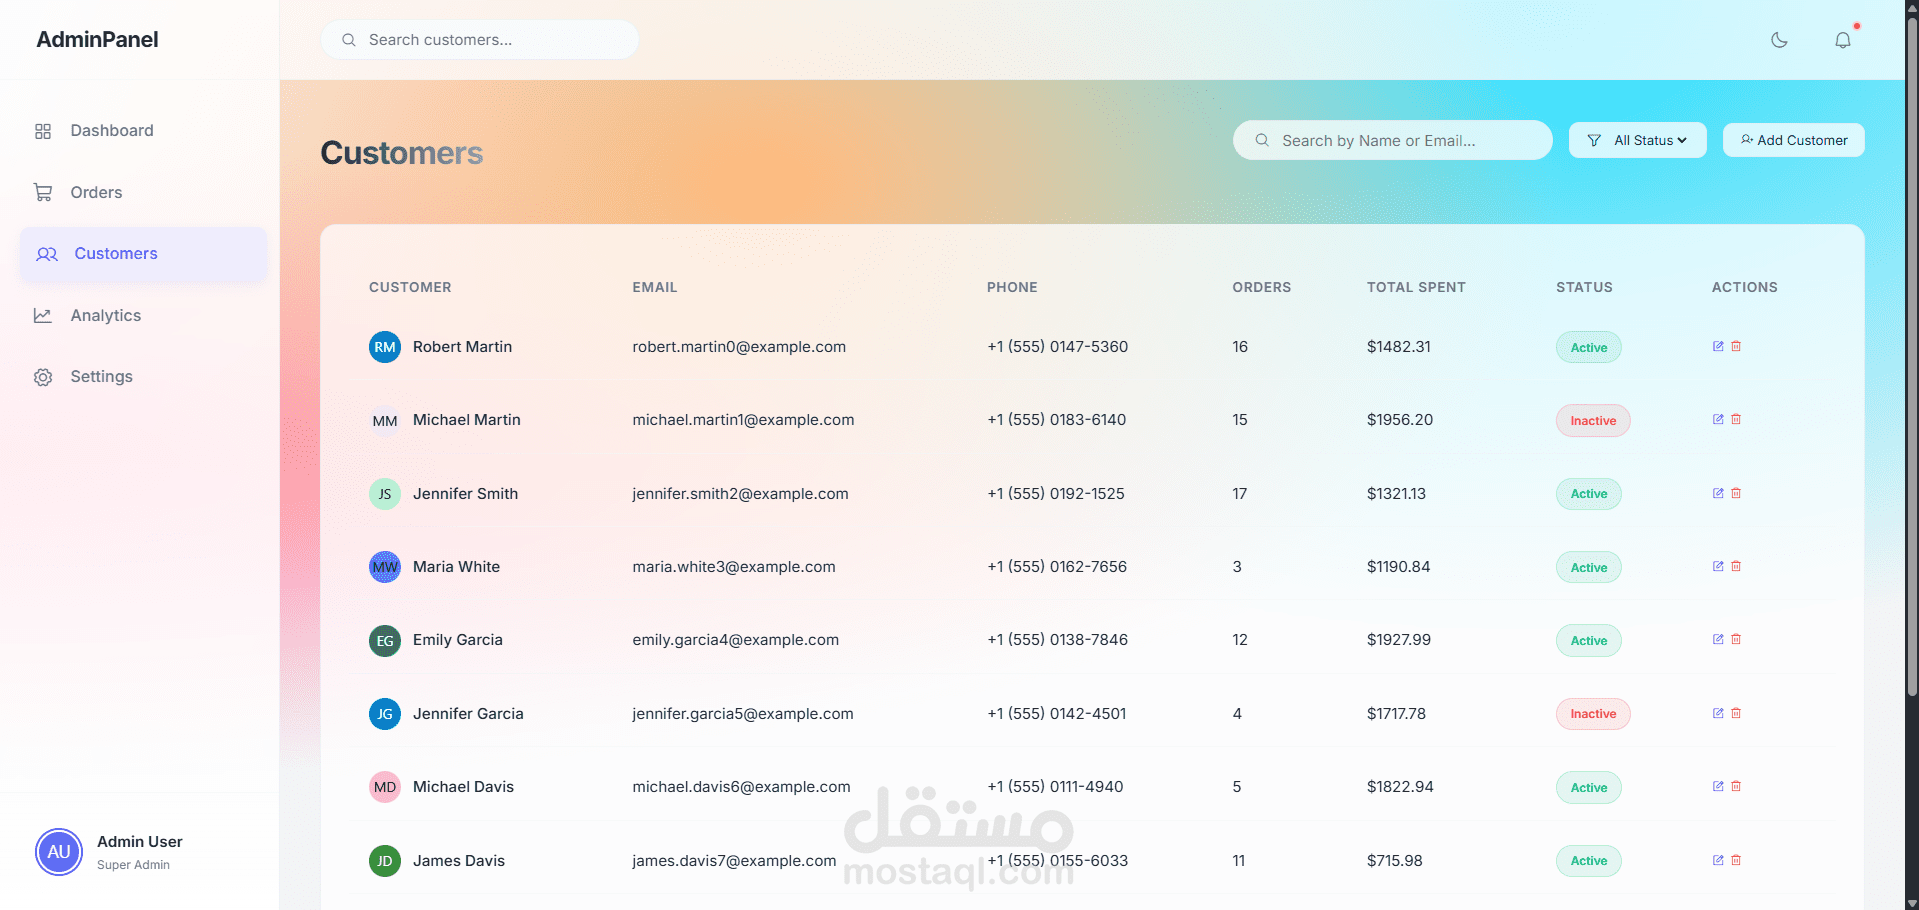
Task: Edit Michael Martin's customer record
Action: pos(1718,419)
